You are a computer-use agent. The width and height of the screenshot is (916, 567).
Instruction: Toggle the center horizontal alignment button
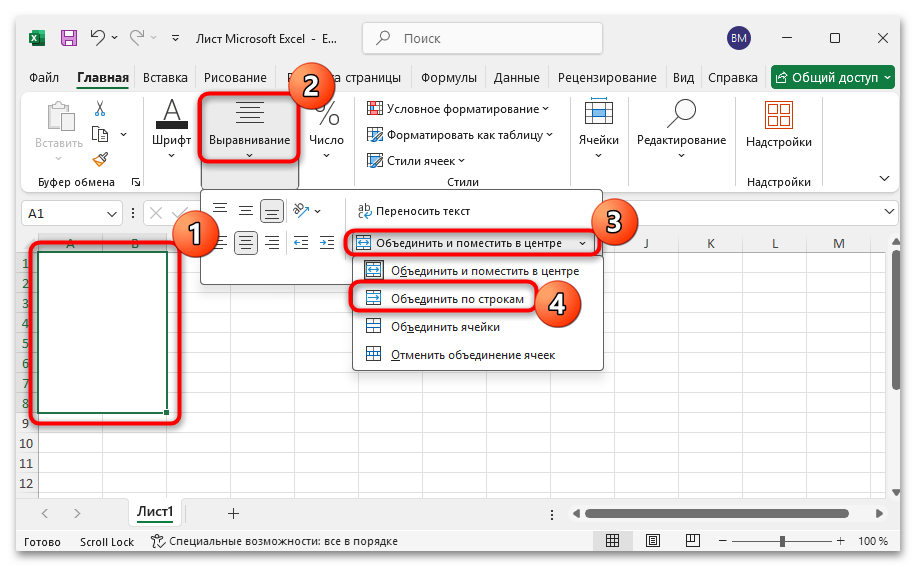point(246,242)
